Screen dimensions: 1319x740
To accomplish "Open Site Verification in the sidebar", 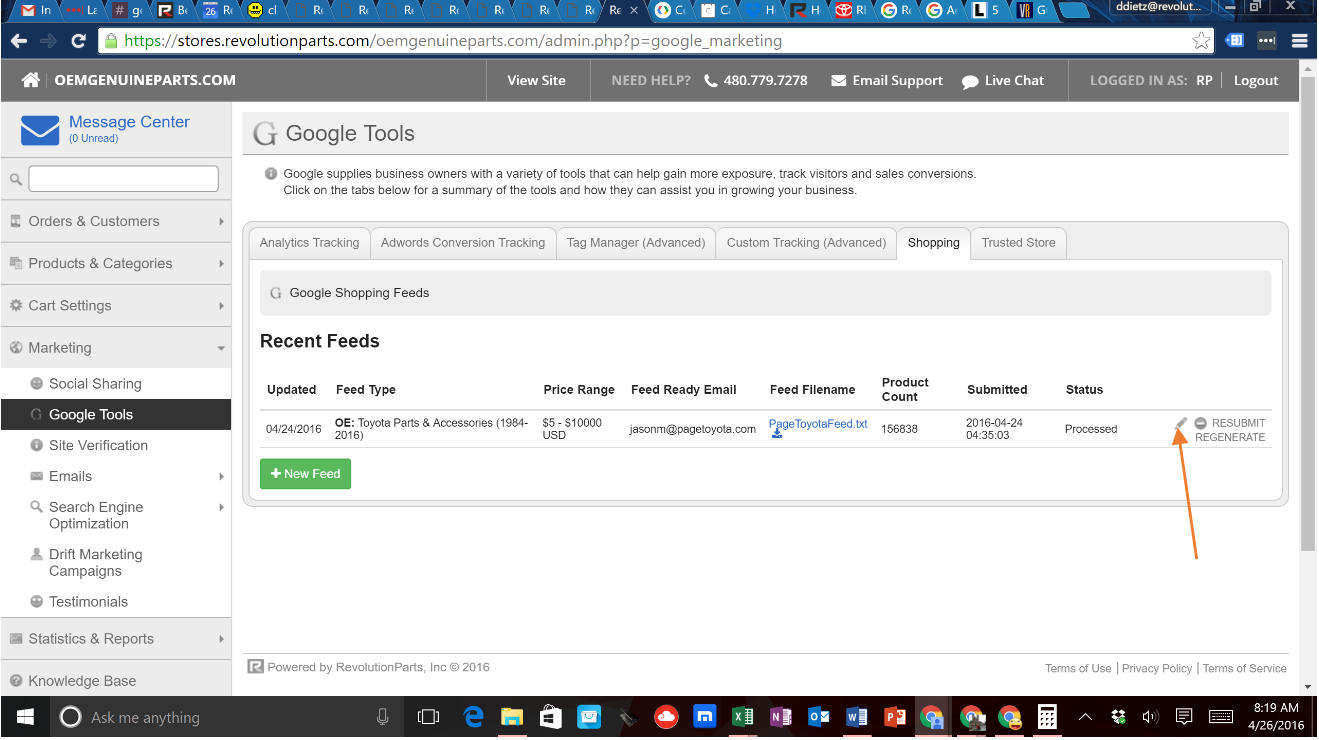I will coord(98,445).
